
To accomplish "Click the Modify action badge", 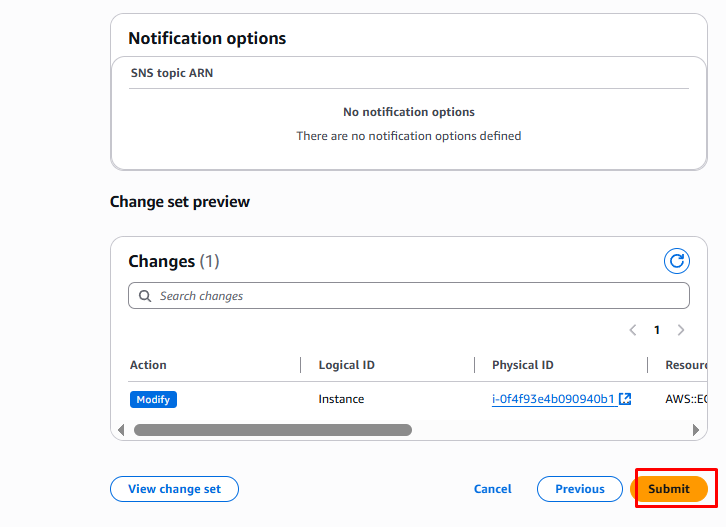I will coord(153,399).
